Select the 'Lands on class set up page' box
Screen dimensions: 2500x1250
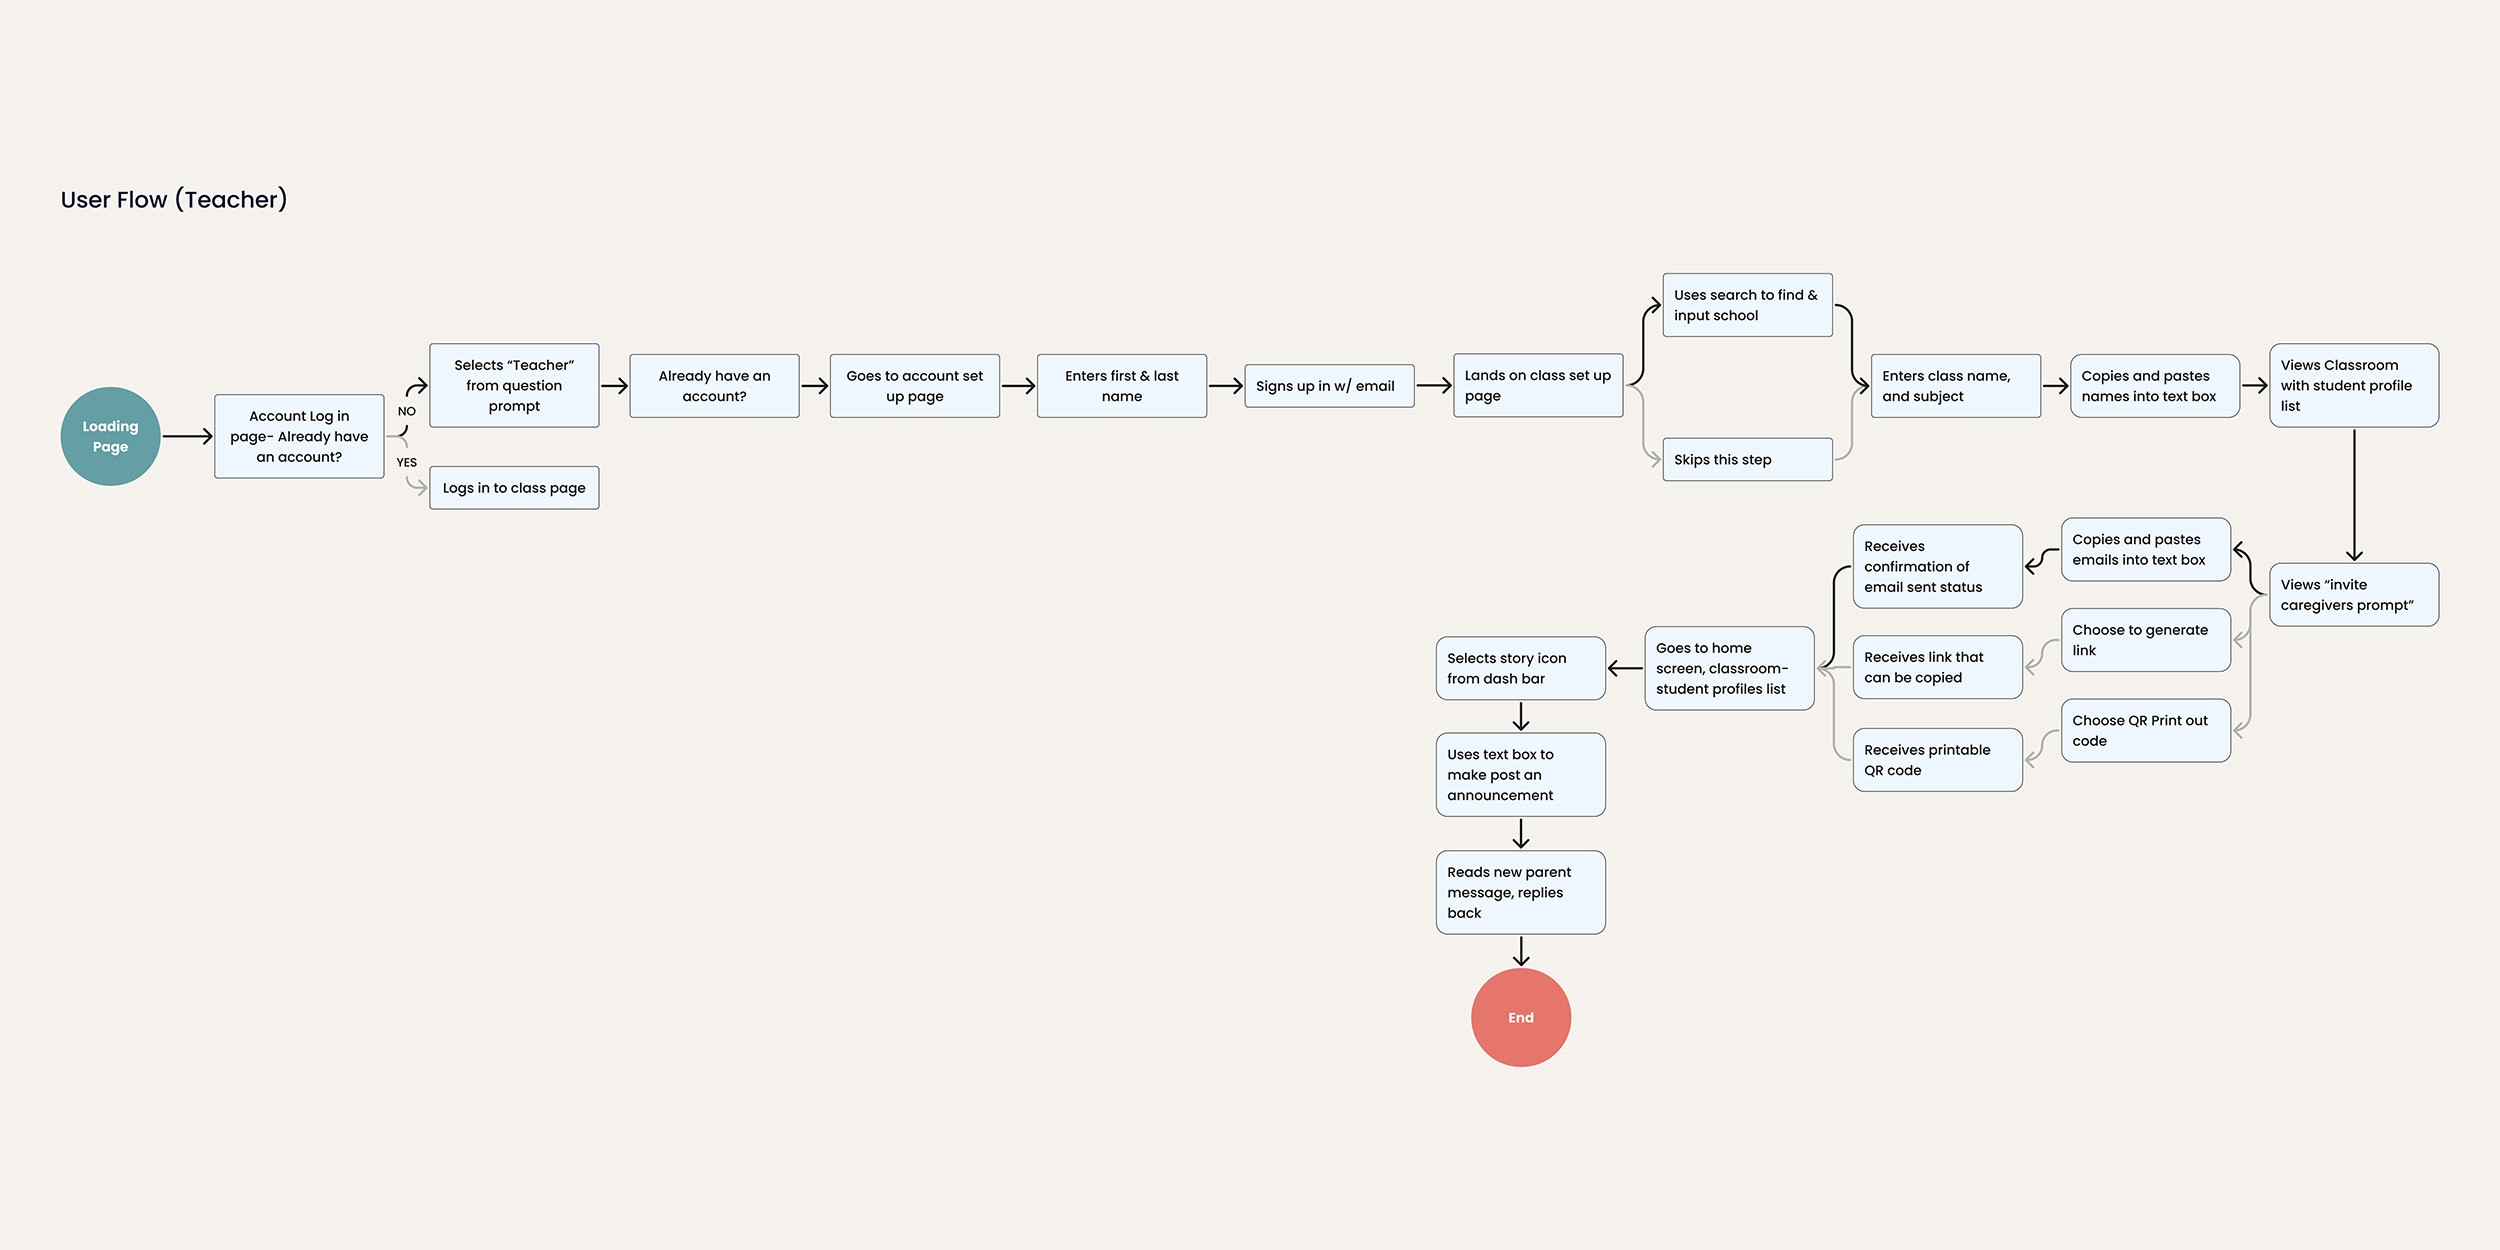coord(1537,385)
